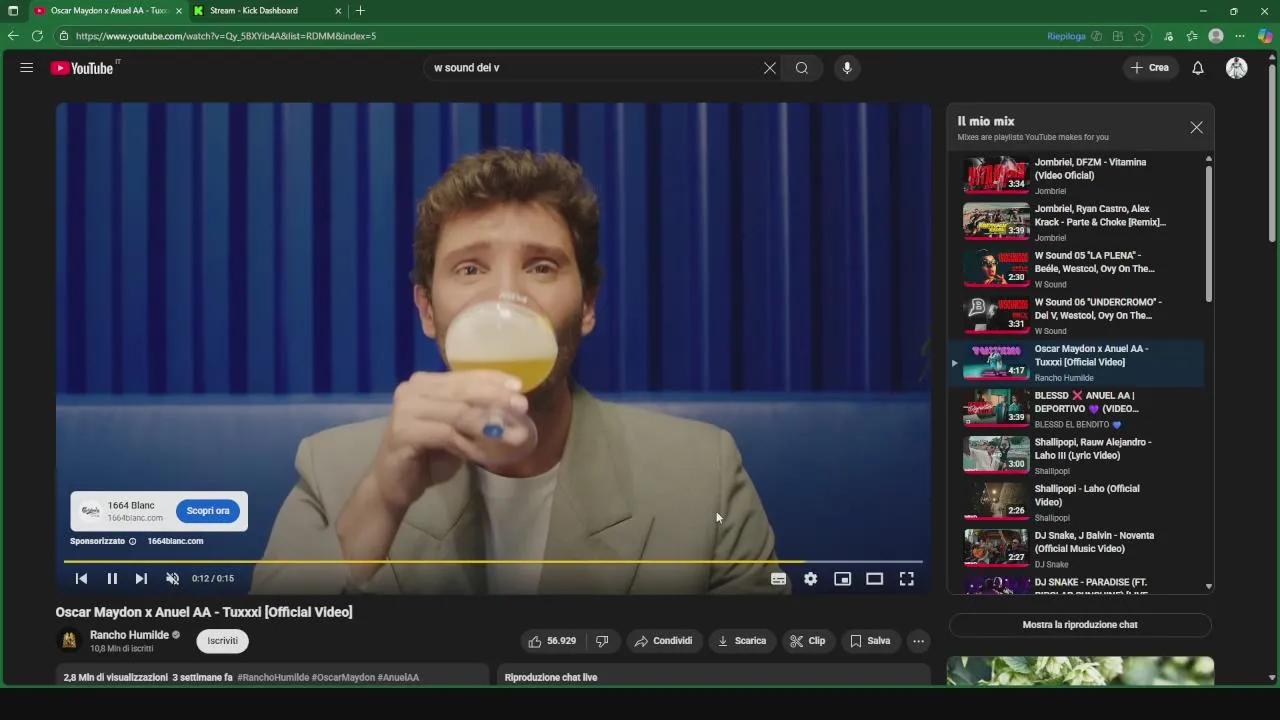The height and width of the screenshot is (720, 1280).
Task: Save video with the Salva button
Action: pos(870,641)
